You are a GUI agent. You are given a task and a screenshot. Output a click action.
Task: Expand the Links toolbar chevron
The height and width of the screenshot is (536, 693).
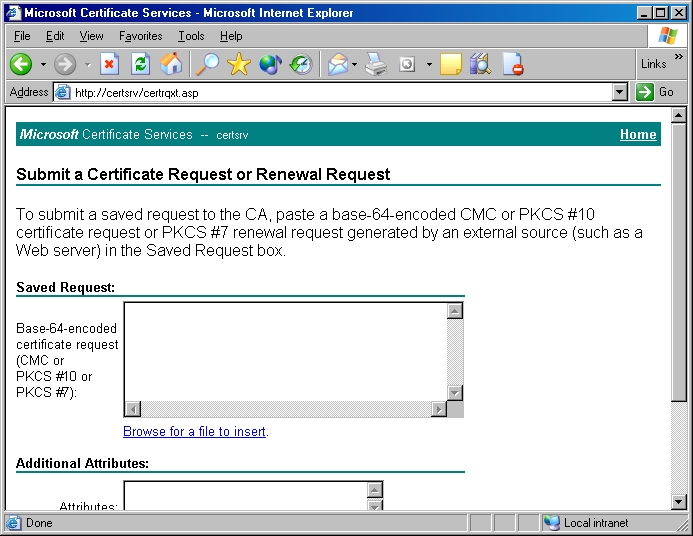click(x=678, y=57)
